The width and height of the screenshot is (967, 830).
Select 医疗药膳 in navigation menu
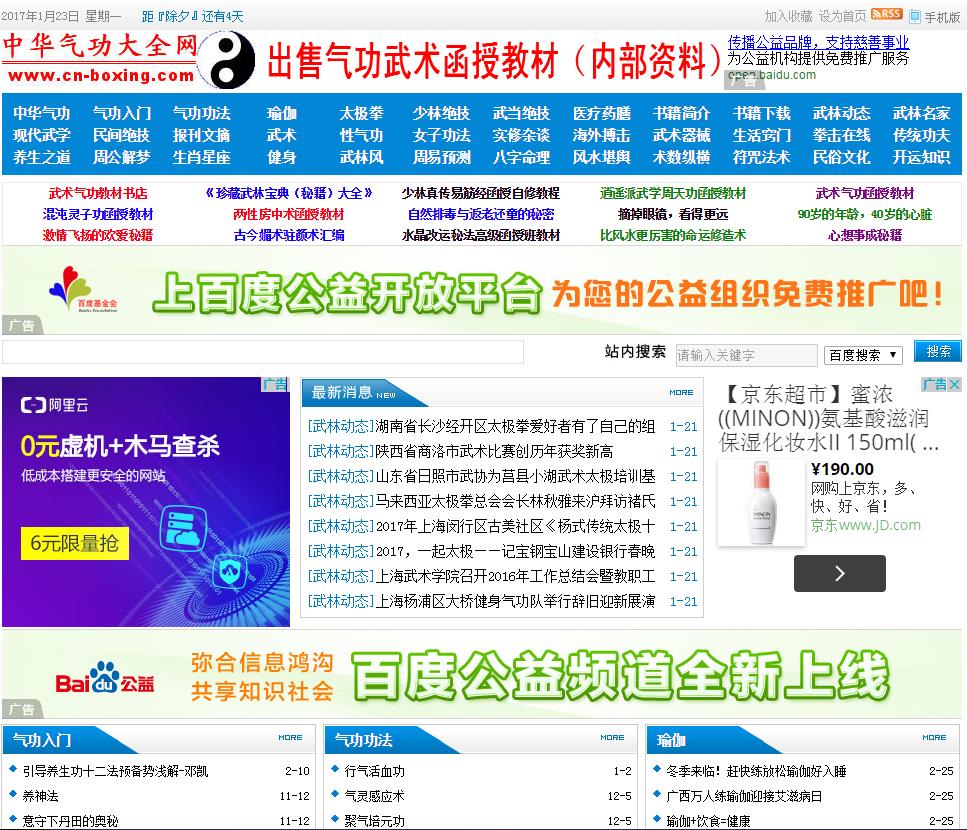[601, 113]
